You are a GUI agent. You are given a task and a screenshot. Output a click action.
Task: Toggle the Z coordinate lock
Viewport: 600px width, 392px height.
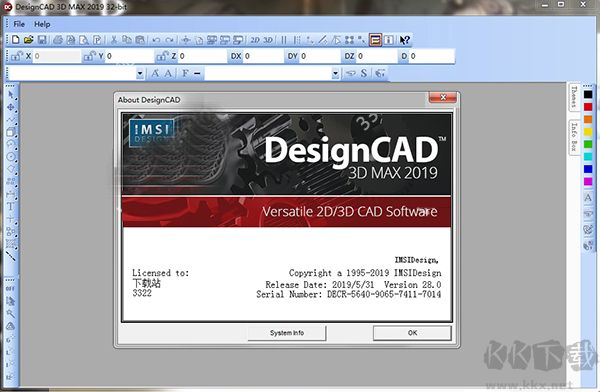click(x=162, y=56)
